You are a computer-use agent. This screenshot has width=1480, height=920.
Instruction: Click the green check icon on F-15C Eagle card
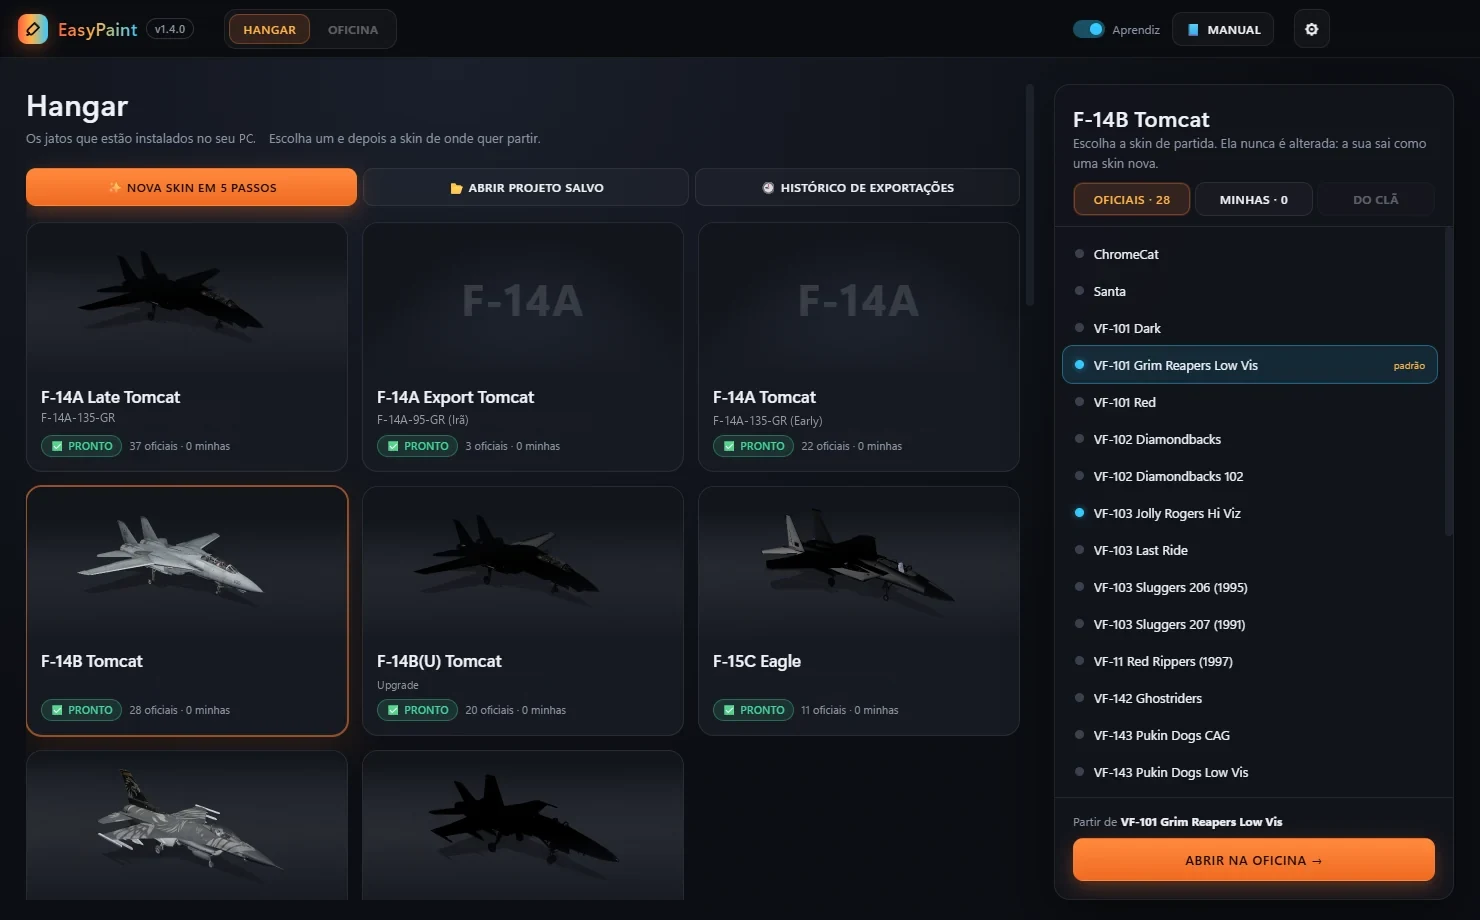729,710
